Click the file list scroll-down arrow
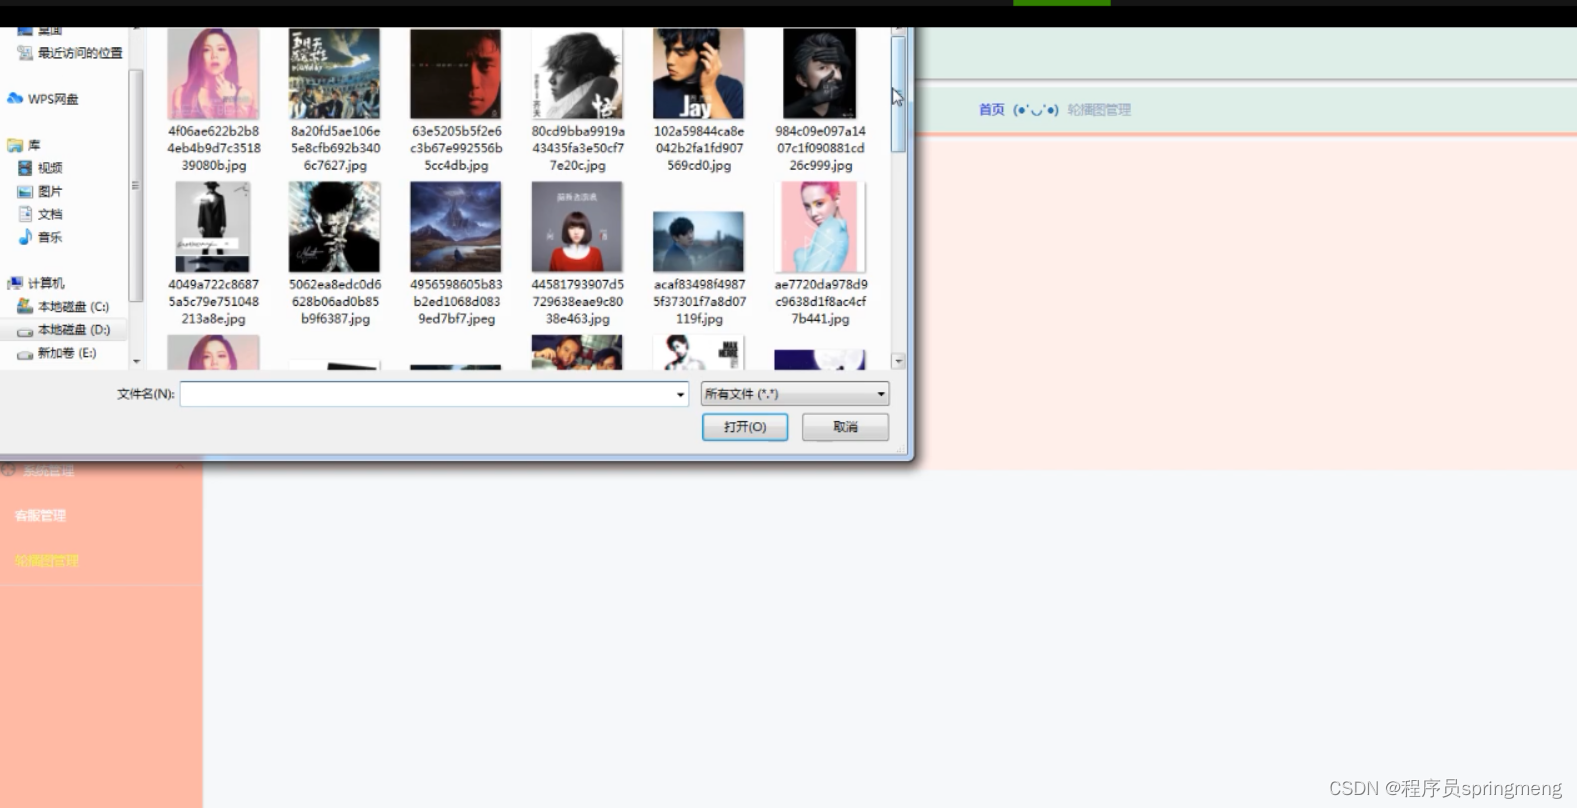Viewport: 1577px width, 808px height. pyautogui.click(x=898, y=361)
